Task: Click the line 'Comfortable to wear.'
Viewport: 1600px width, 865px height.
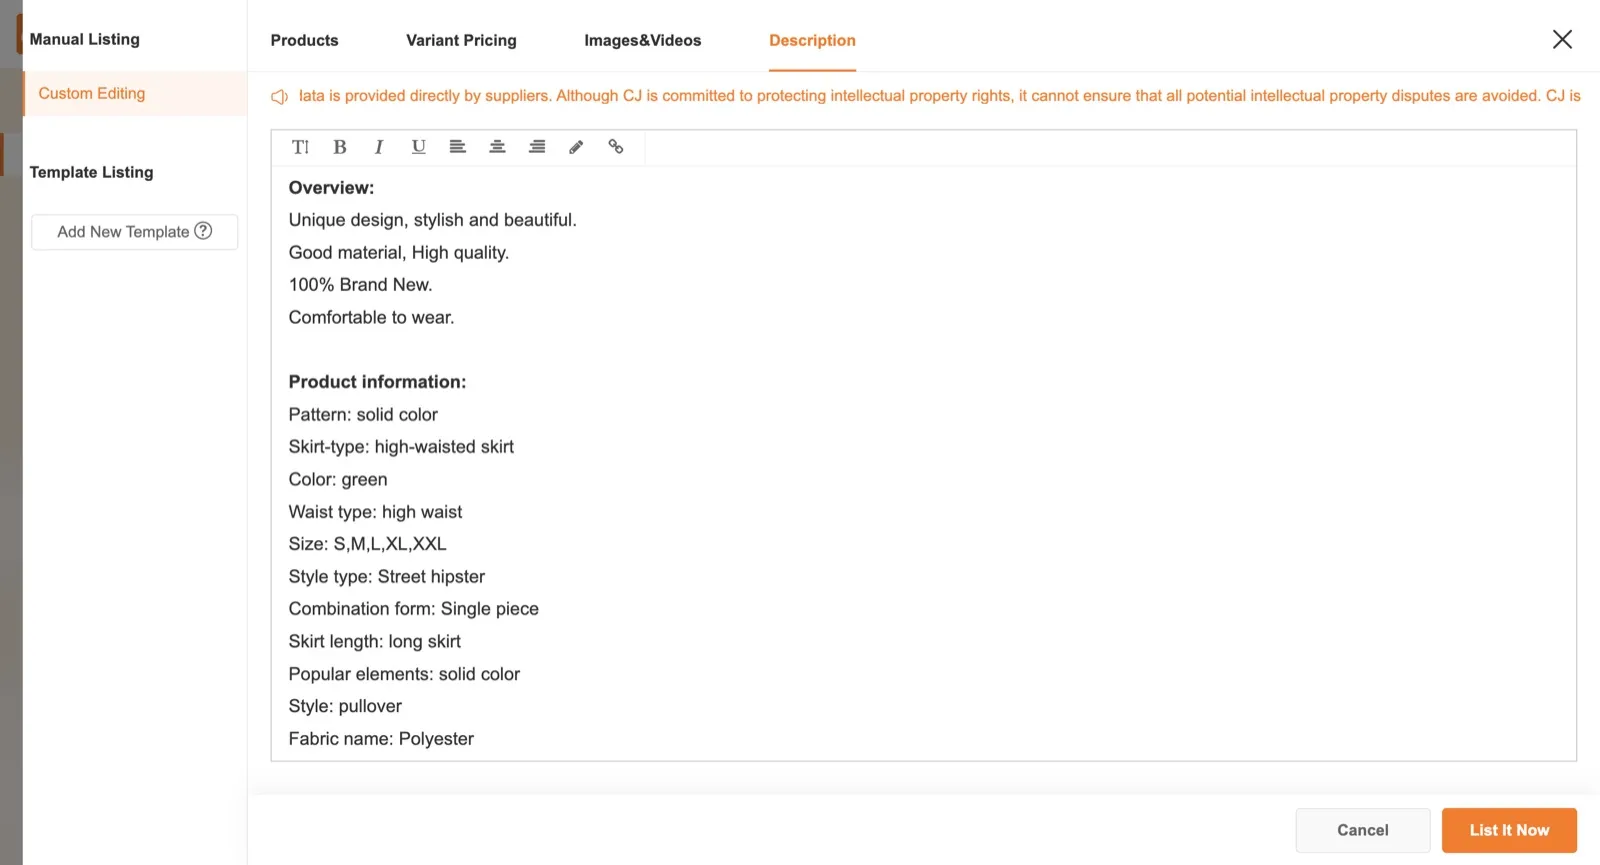Action: coord(371,317)
